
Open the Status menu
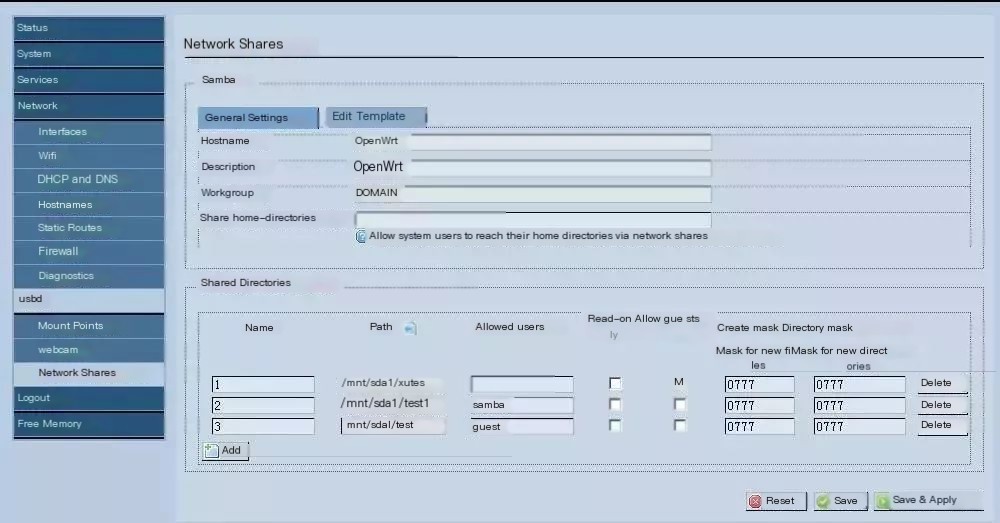(89, 28)
